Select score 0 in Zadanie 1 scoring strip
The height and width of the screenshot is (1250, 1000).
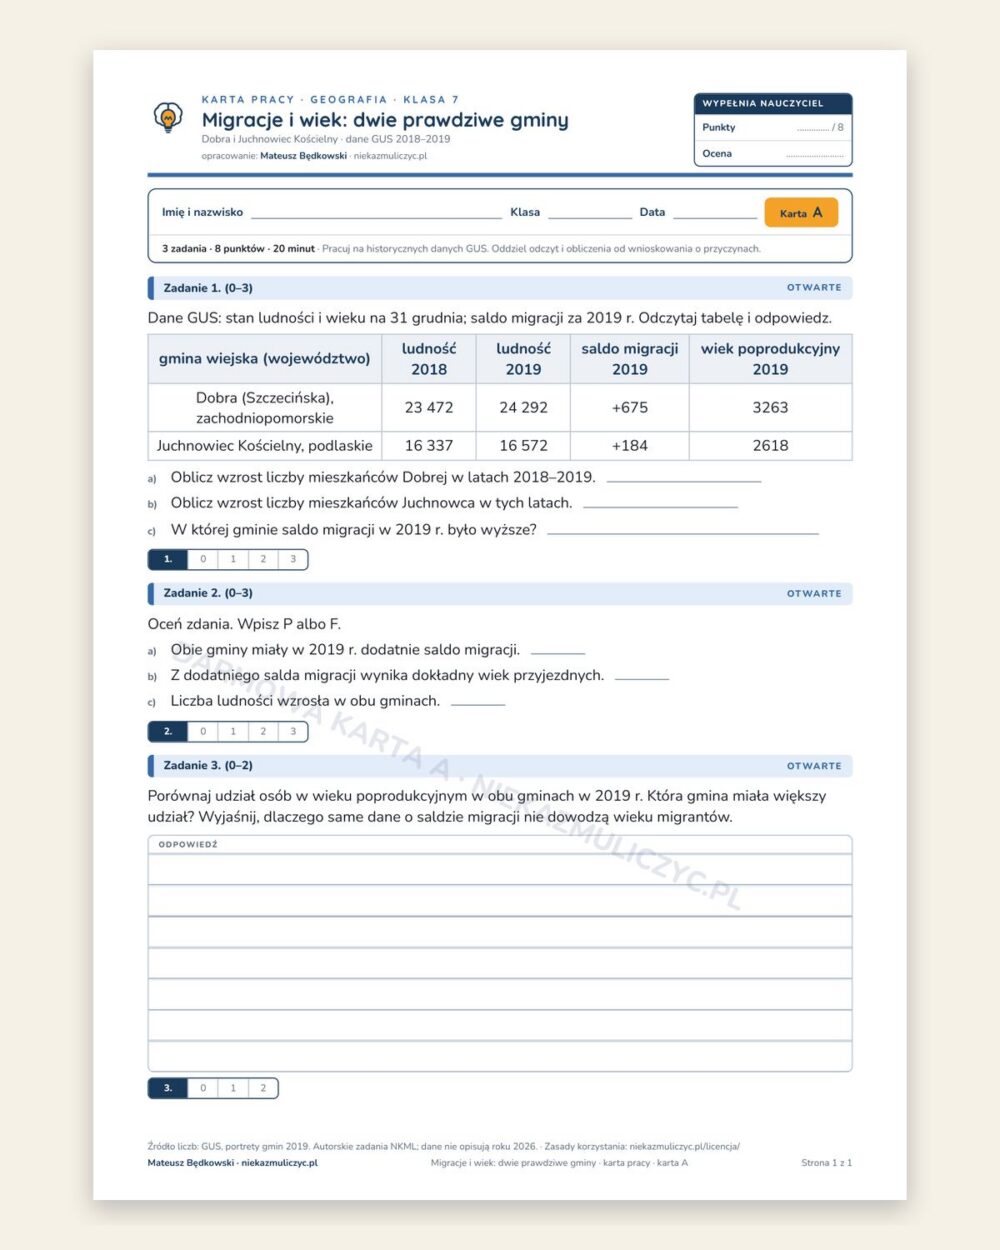click(203, 559)
